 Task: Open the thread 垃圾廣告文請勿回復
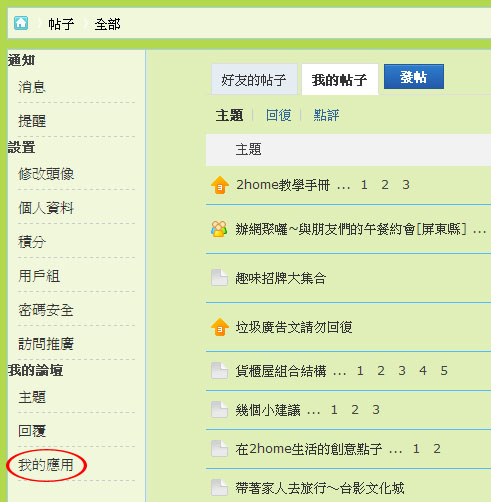(294, 327)
